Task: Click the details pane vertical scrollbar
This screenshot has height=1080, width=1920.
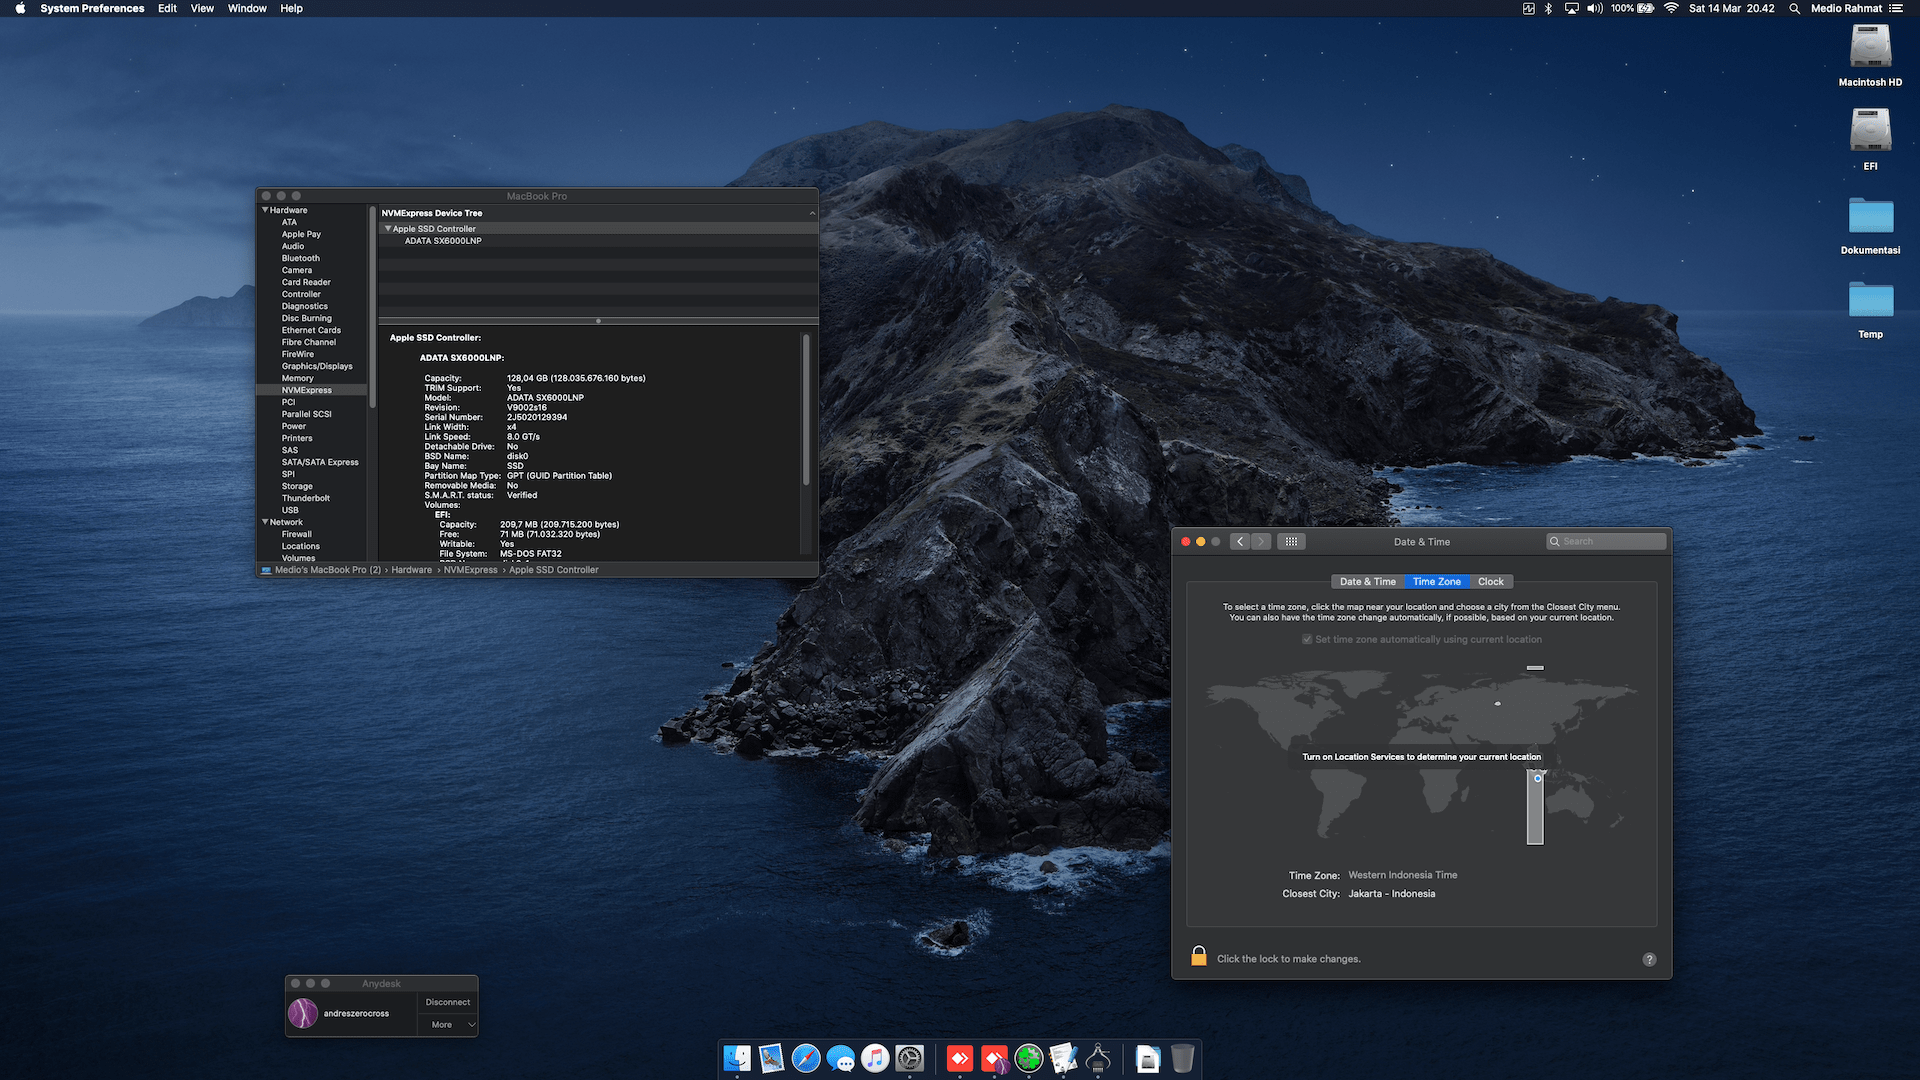Action: 805,410
